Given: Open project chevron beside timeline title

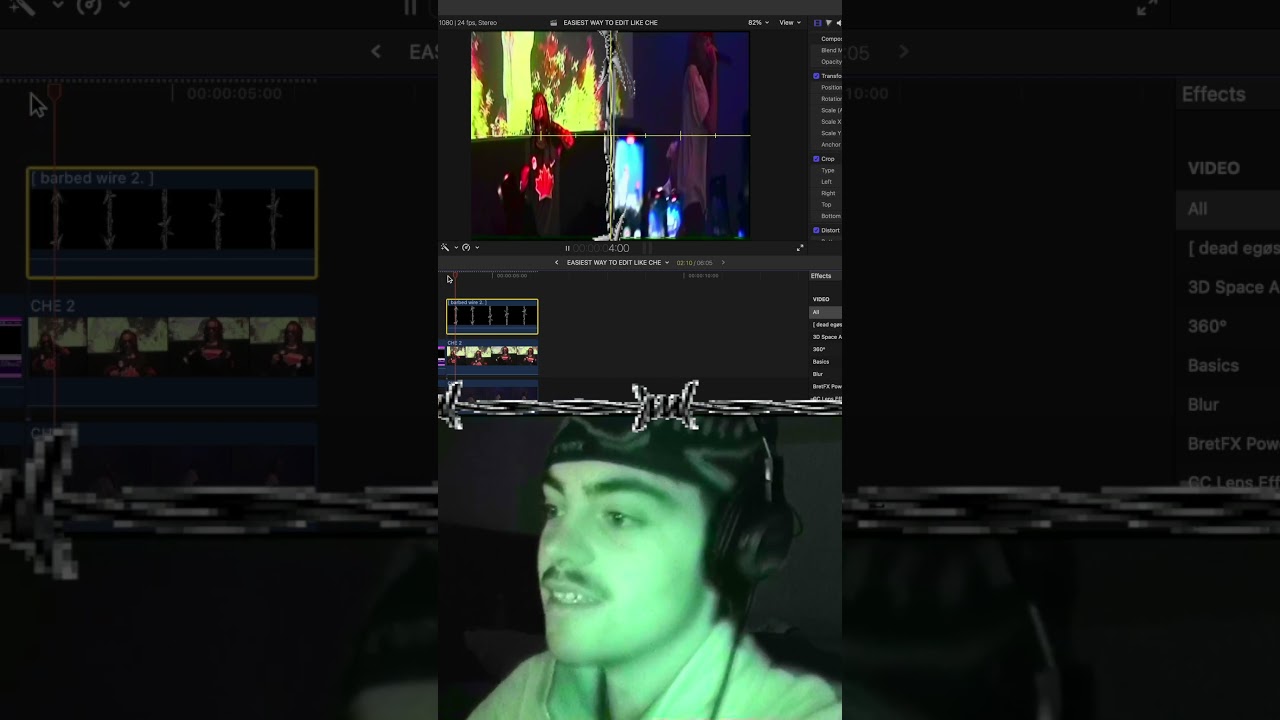Looking at the screenshot, I should point(667,263).
